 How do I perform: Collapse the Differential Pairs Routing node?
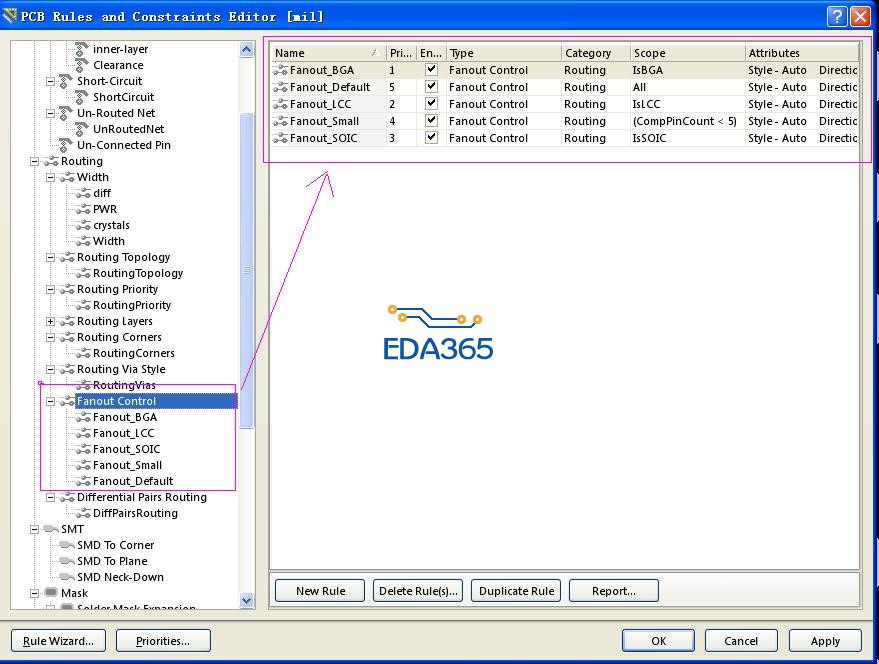50,497
